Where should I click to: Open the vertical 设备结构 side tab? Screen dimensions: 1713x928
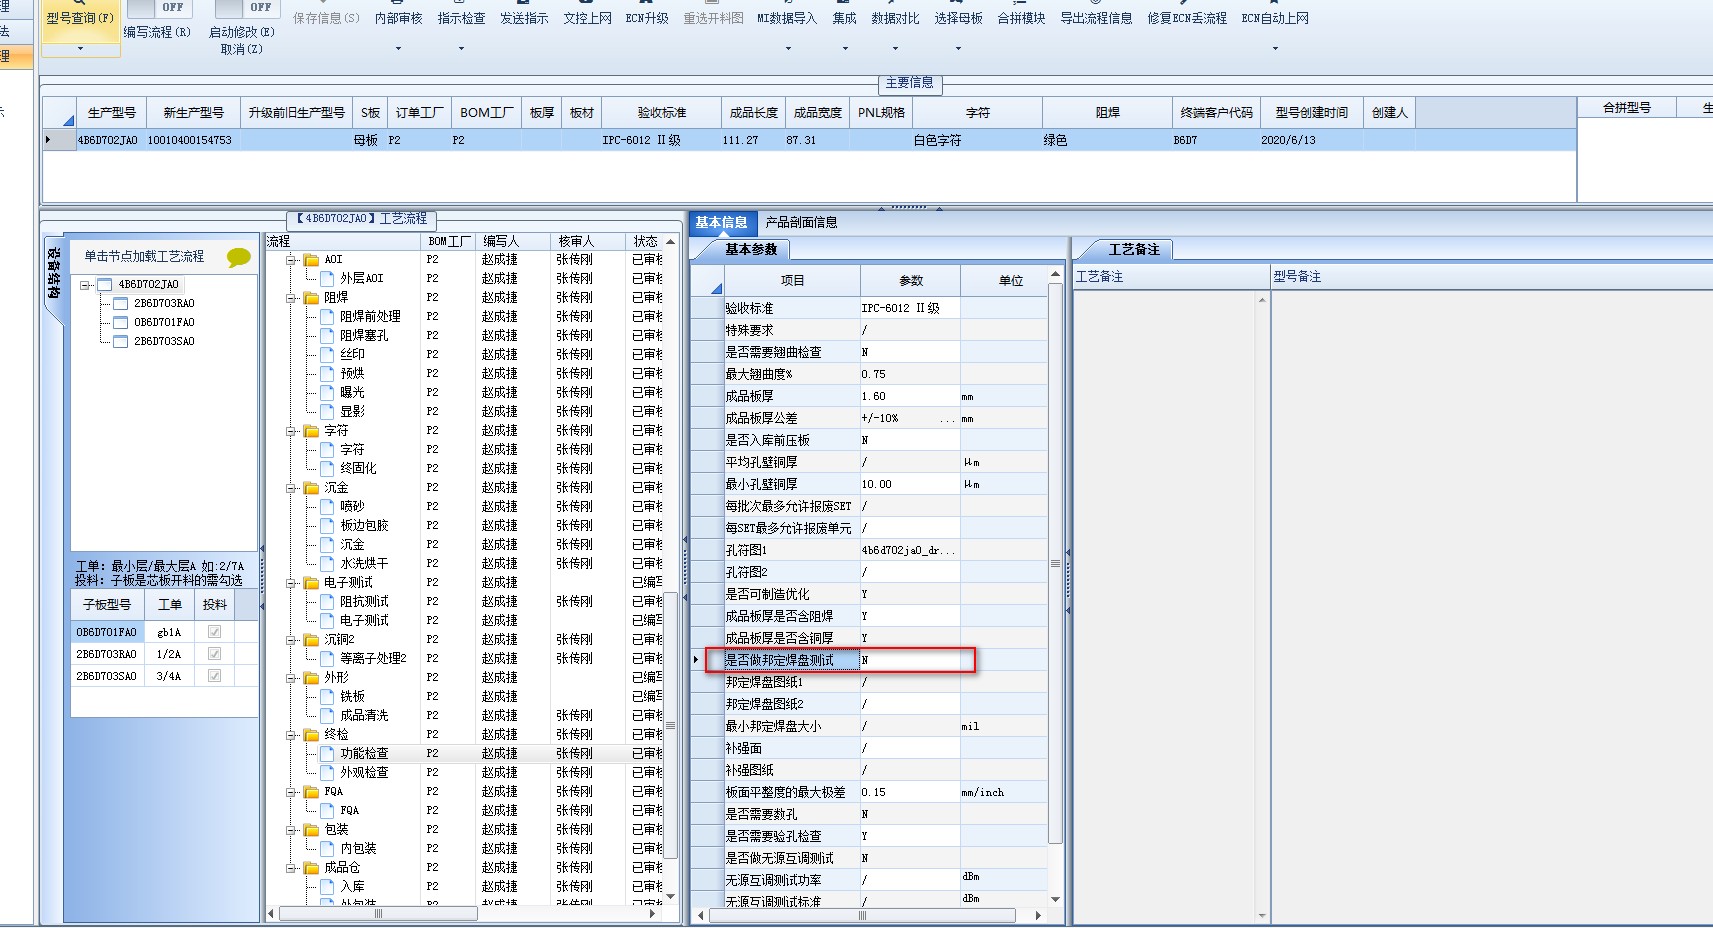point(54,273)
